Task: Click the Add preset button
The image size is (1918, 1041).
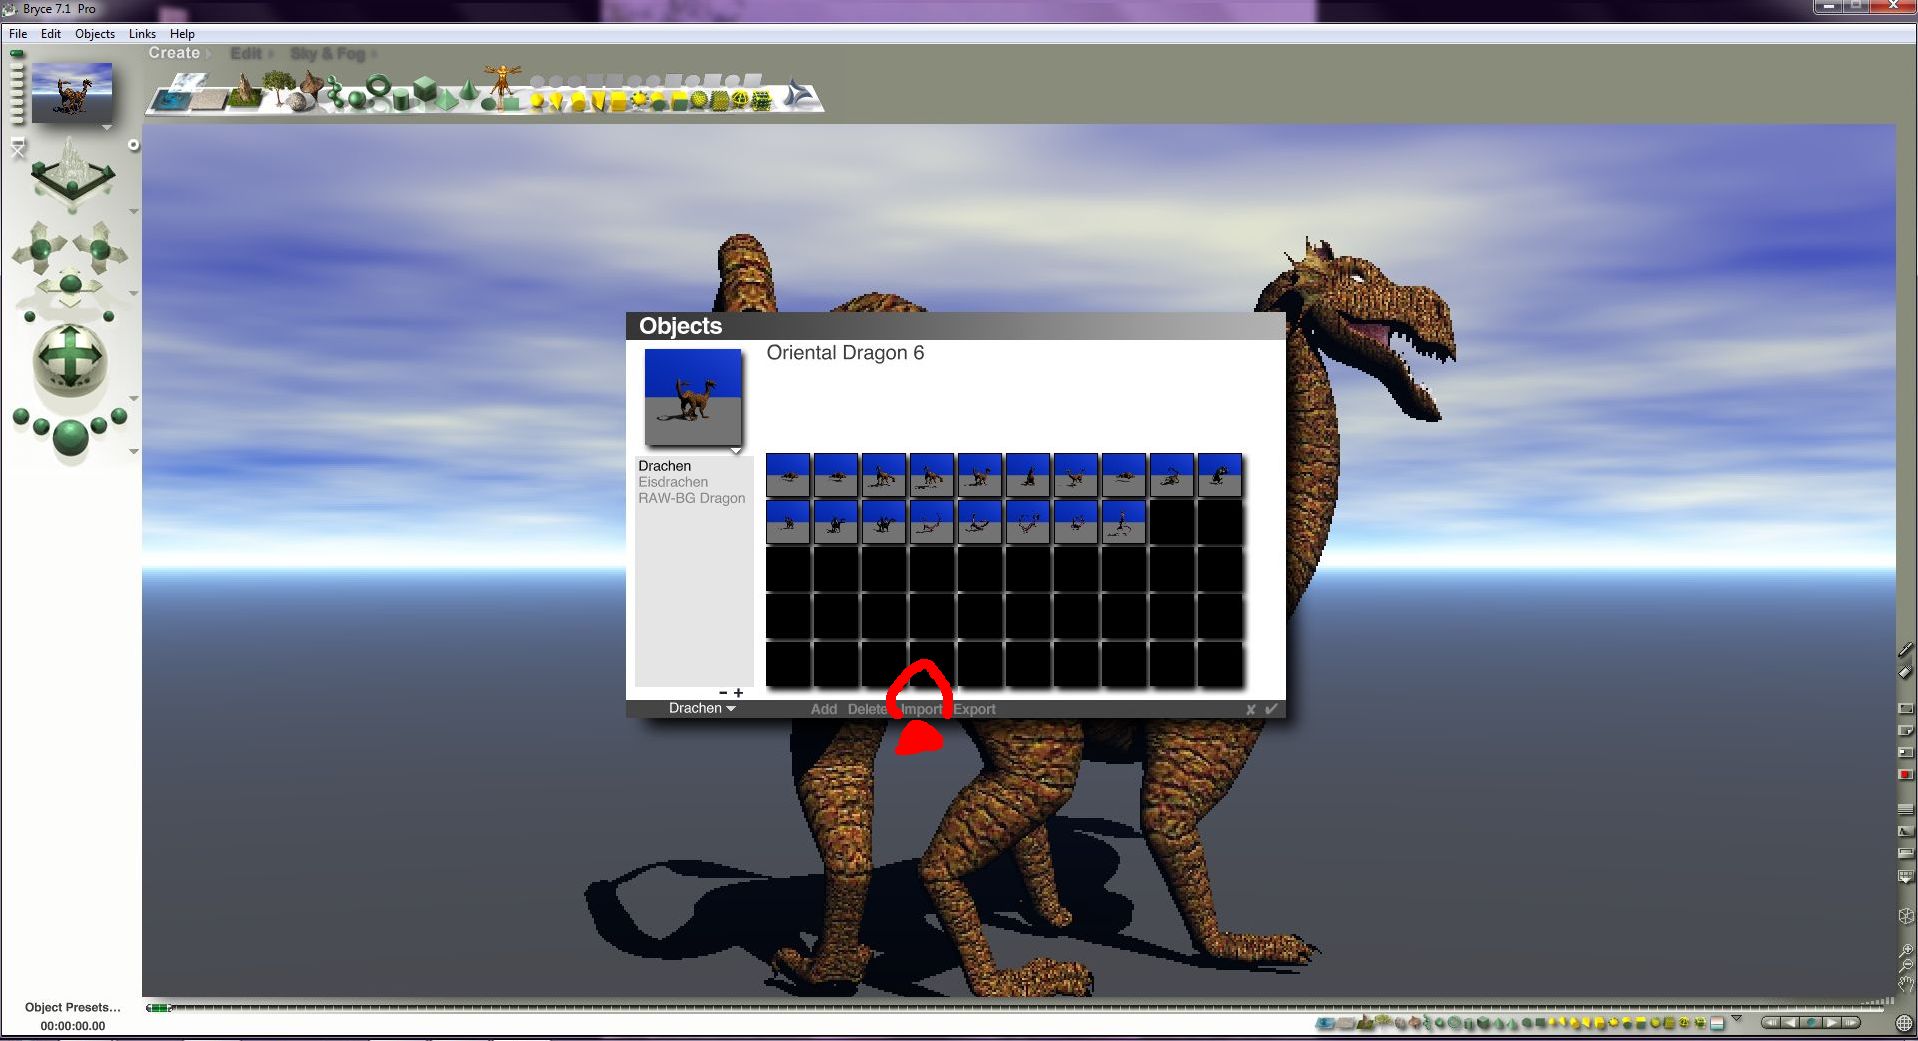Action: [824, 709]
